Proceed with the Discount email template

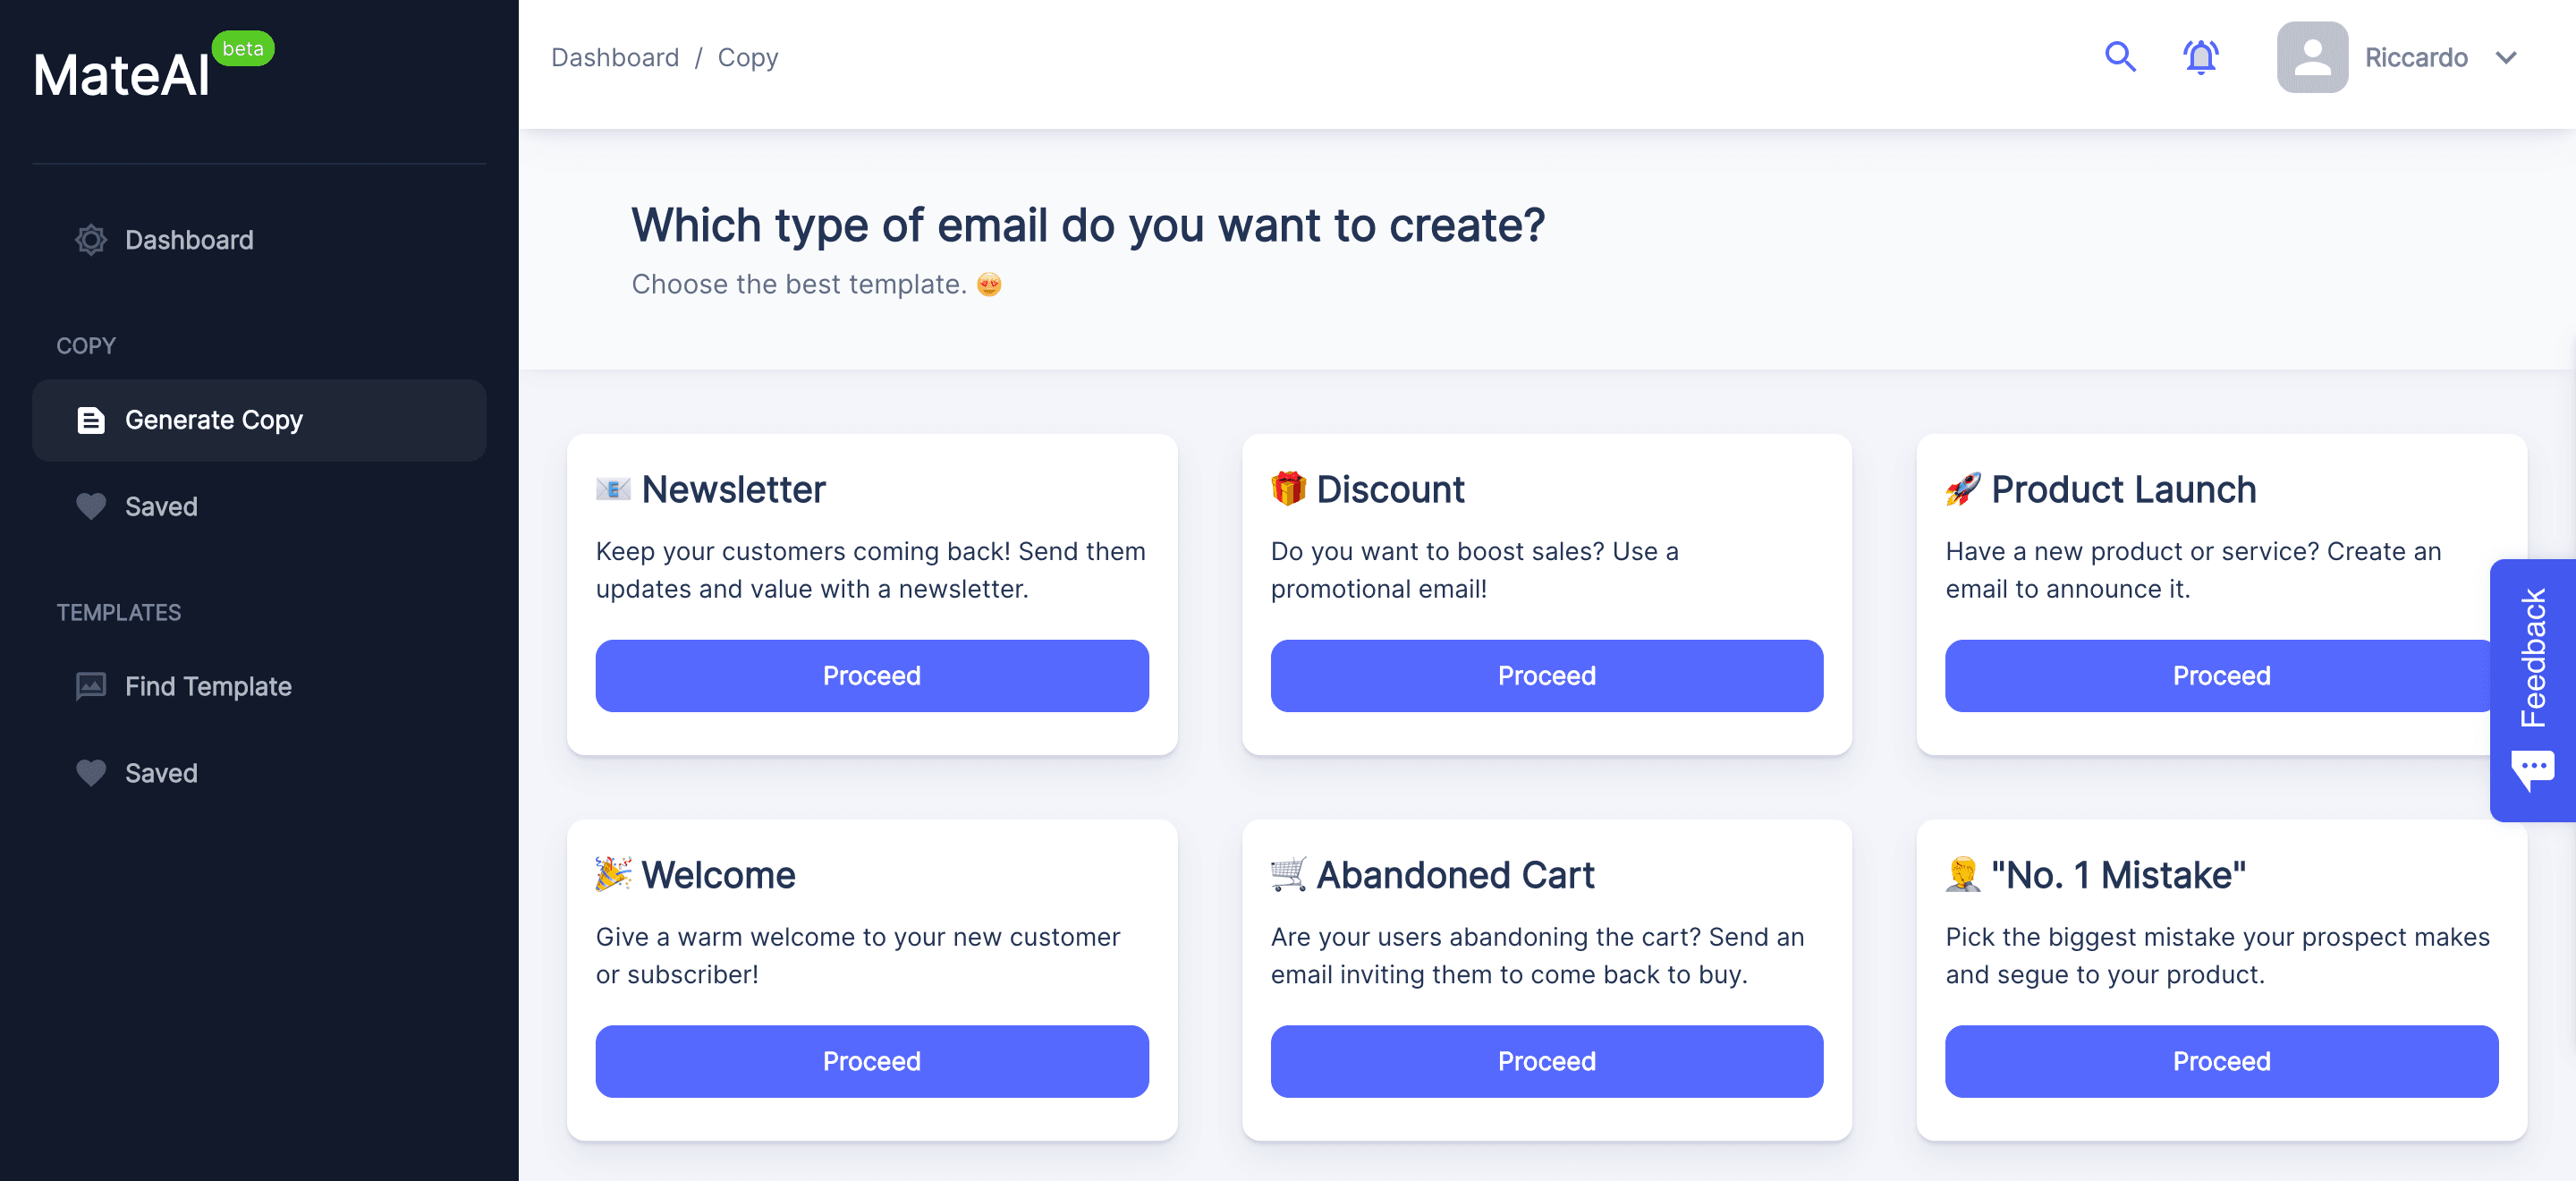1546,676
